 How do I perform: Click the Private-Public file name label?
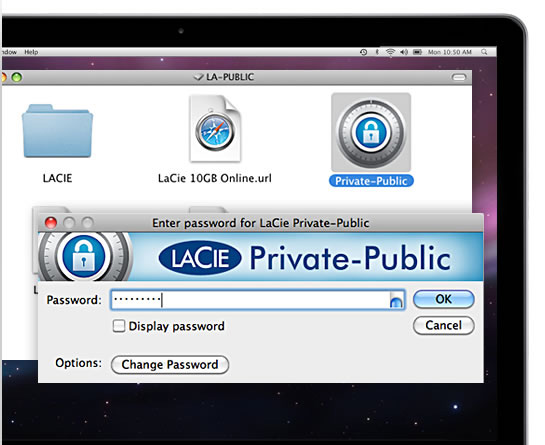pos(371,181)
